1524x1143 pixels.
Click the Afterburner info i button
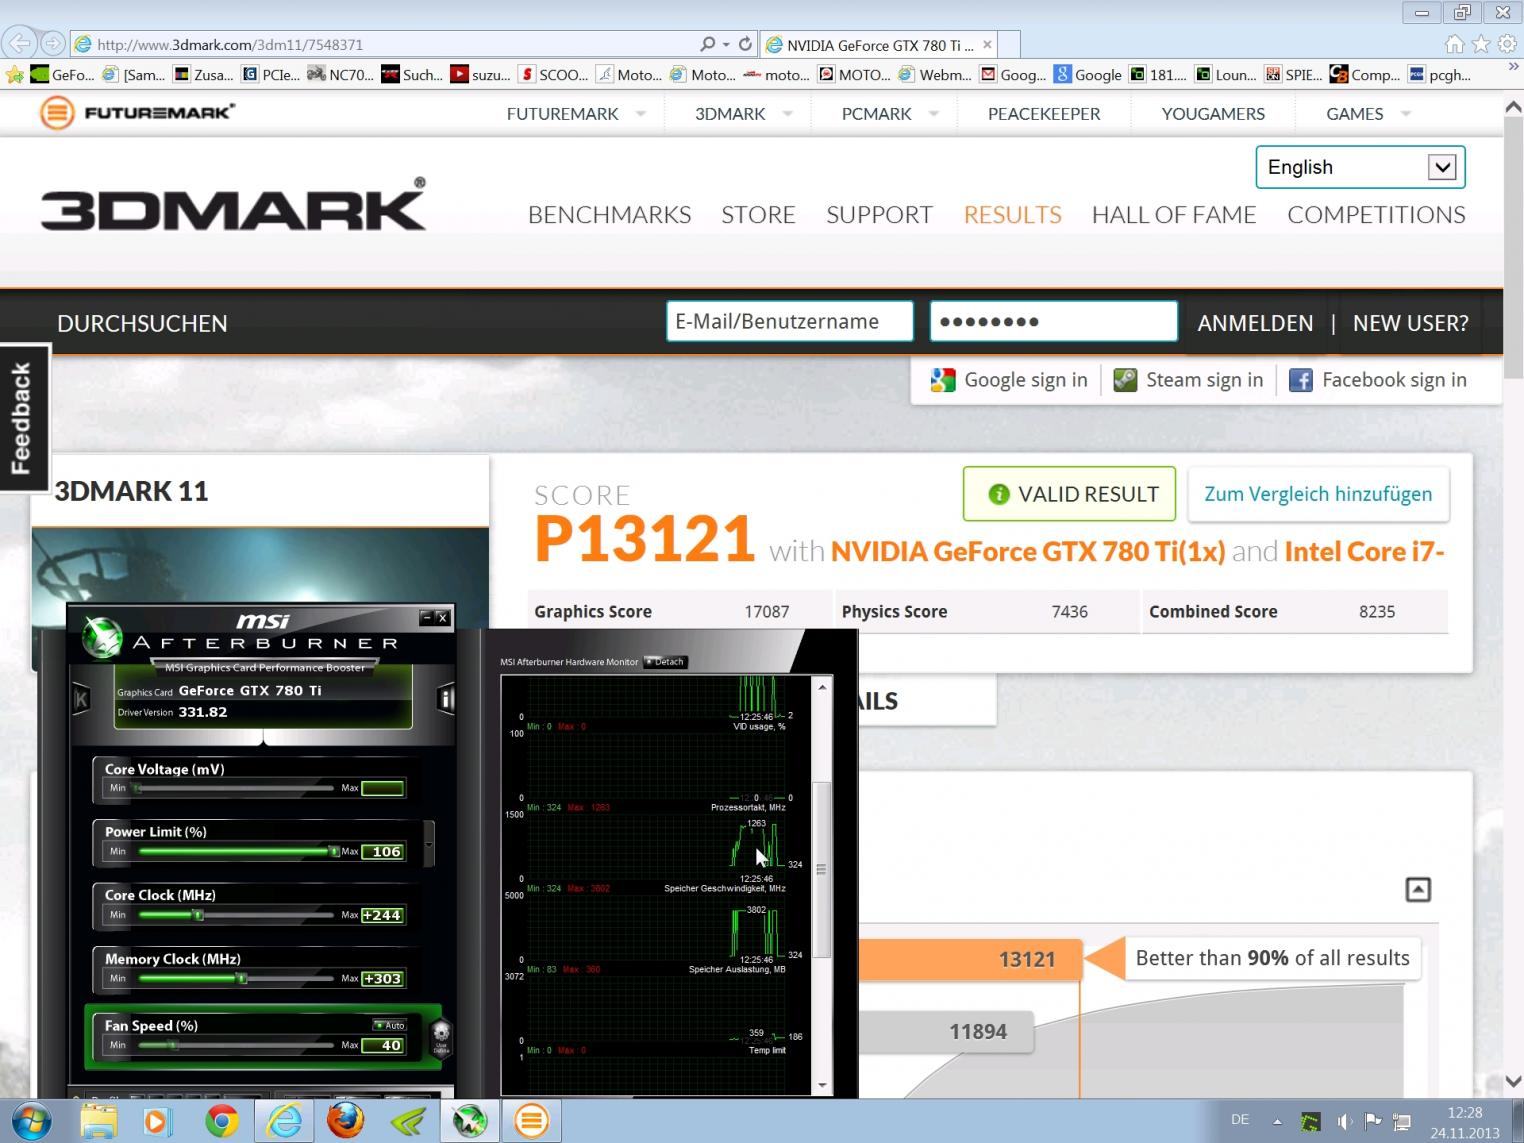click(445, 699)
